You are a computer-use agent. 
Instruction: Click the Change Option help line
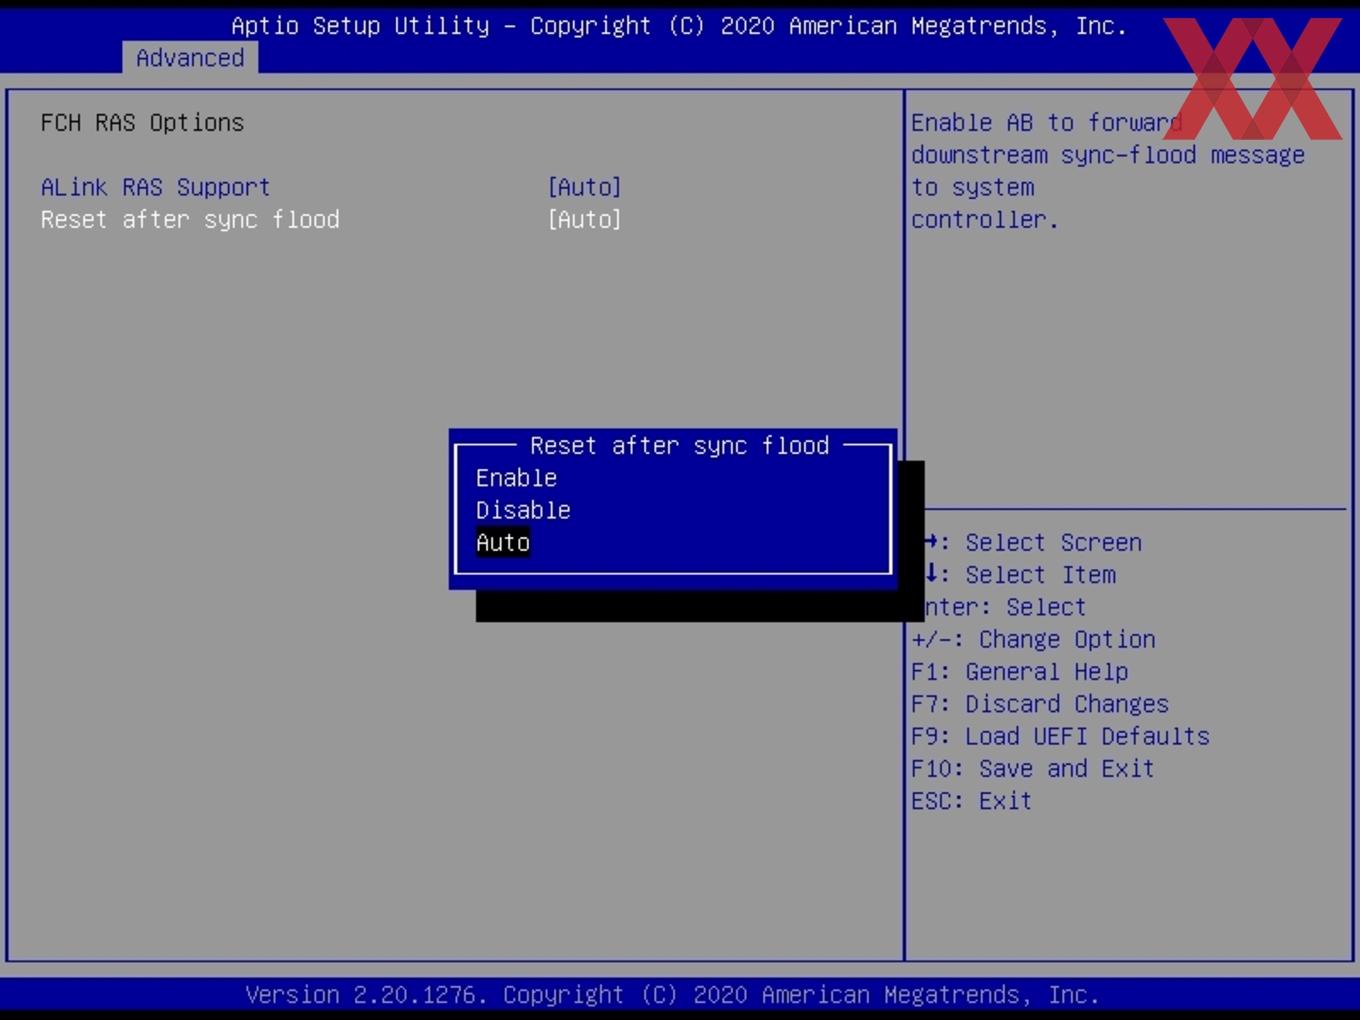pos(1033,639)
